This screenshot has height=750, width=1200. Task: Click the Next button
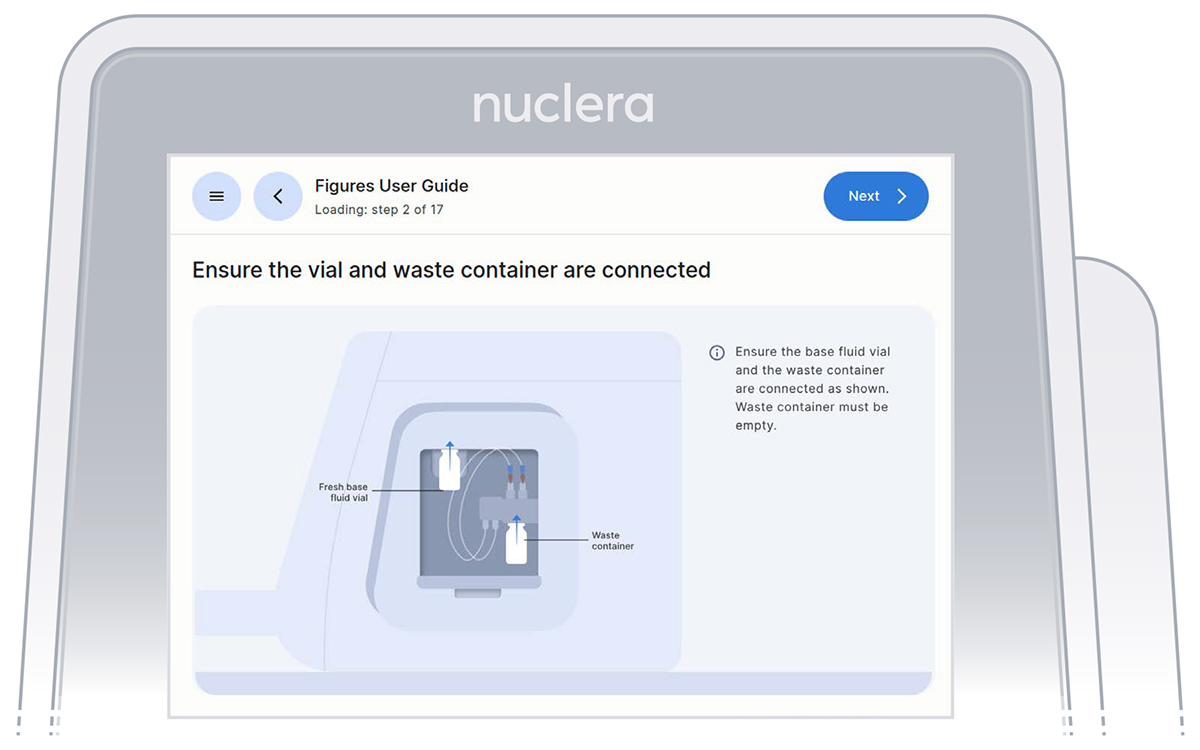click(x=876, y=196)
